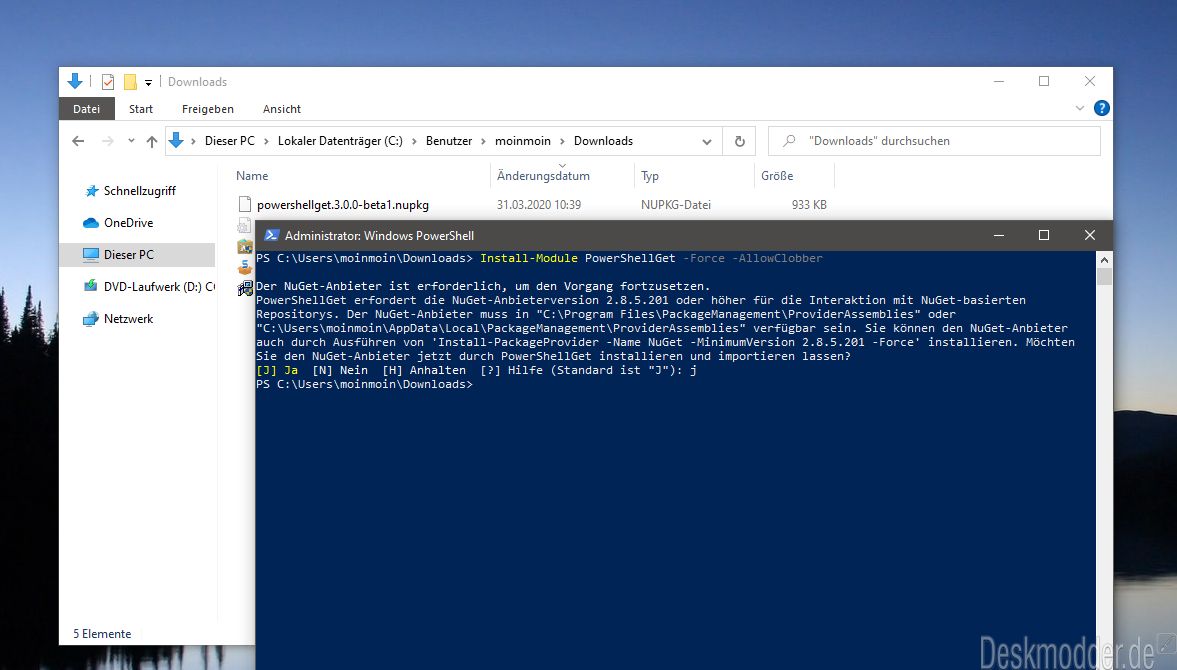Maximize the Administrator: Windows PowerShell window

pos(1043,235)
